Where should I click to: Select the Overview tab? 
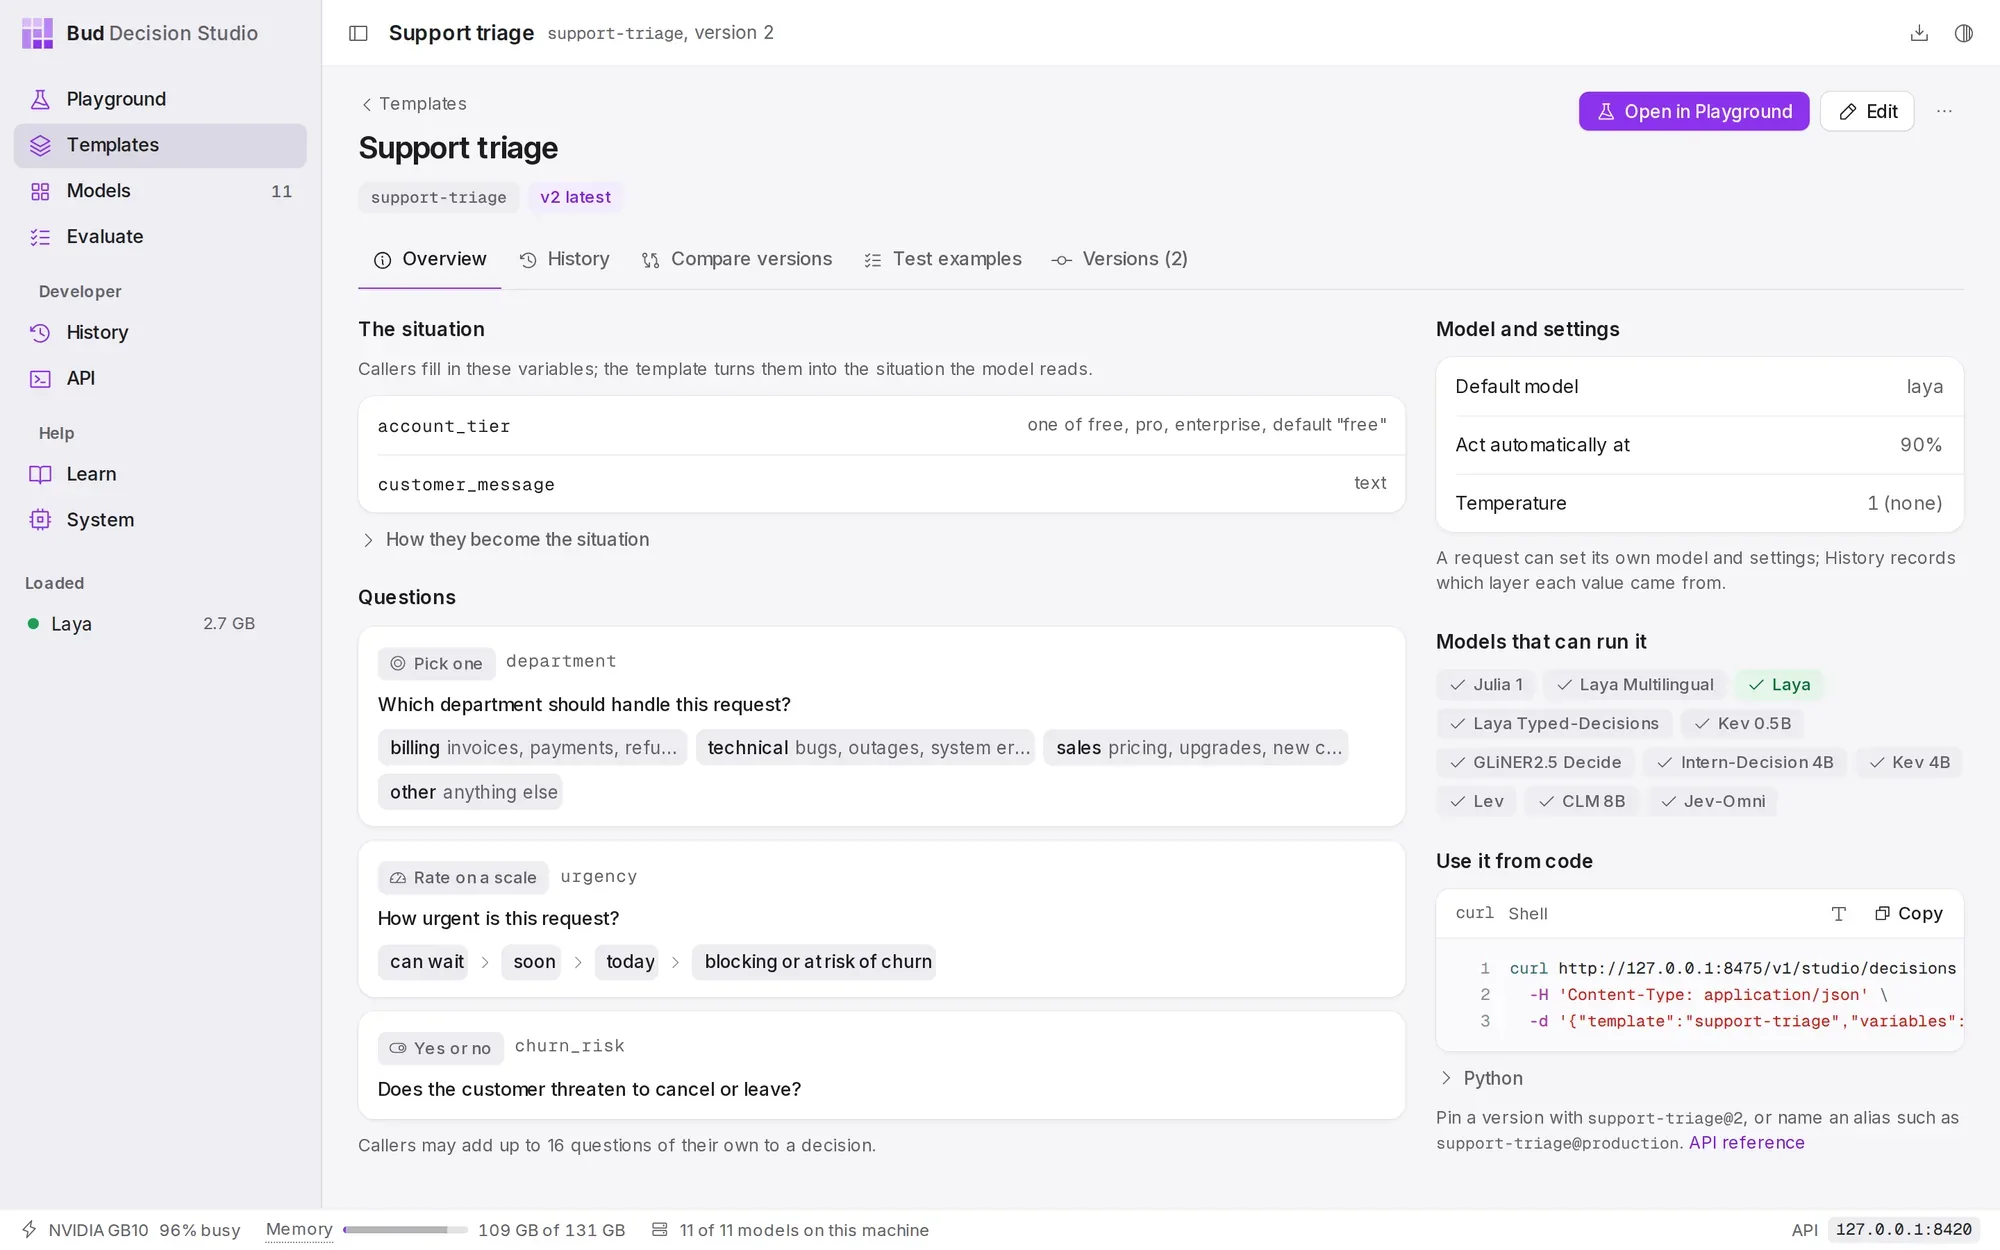pos(430,260)
